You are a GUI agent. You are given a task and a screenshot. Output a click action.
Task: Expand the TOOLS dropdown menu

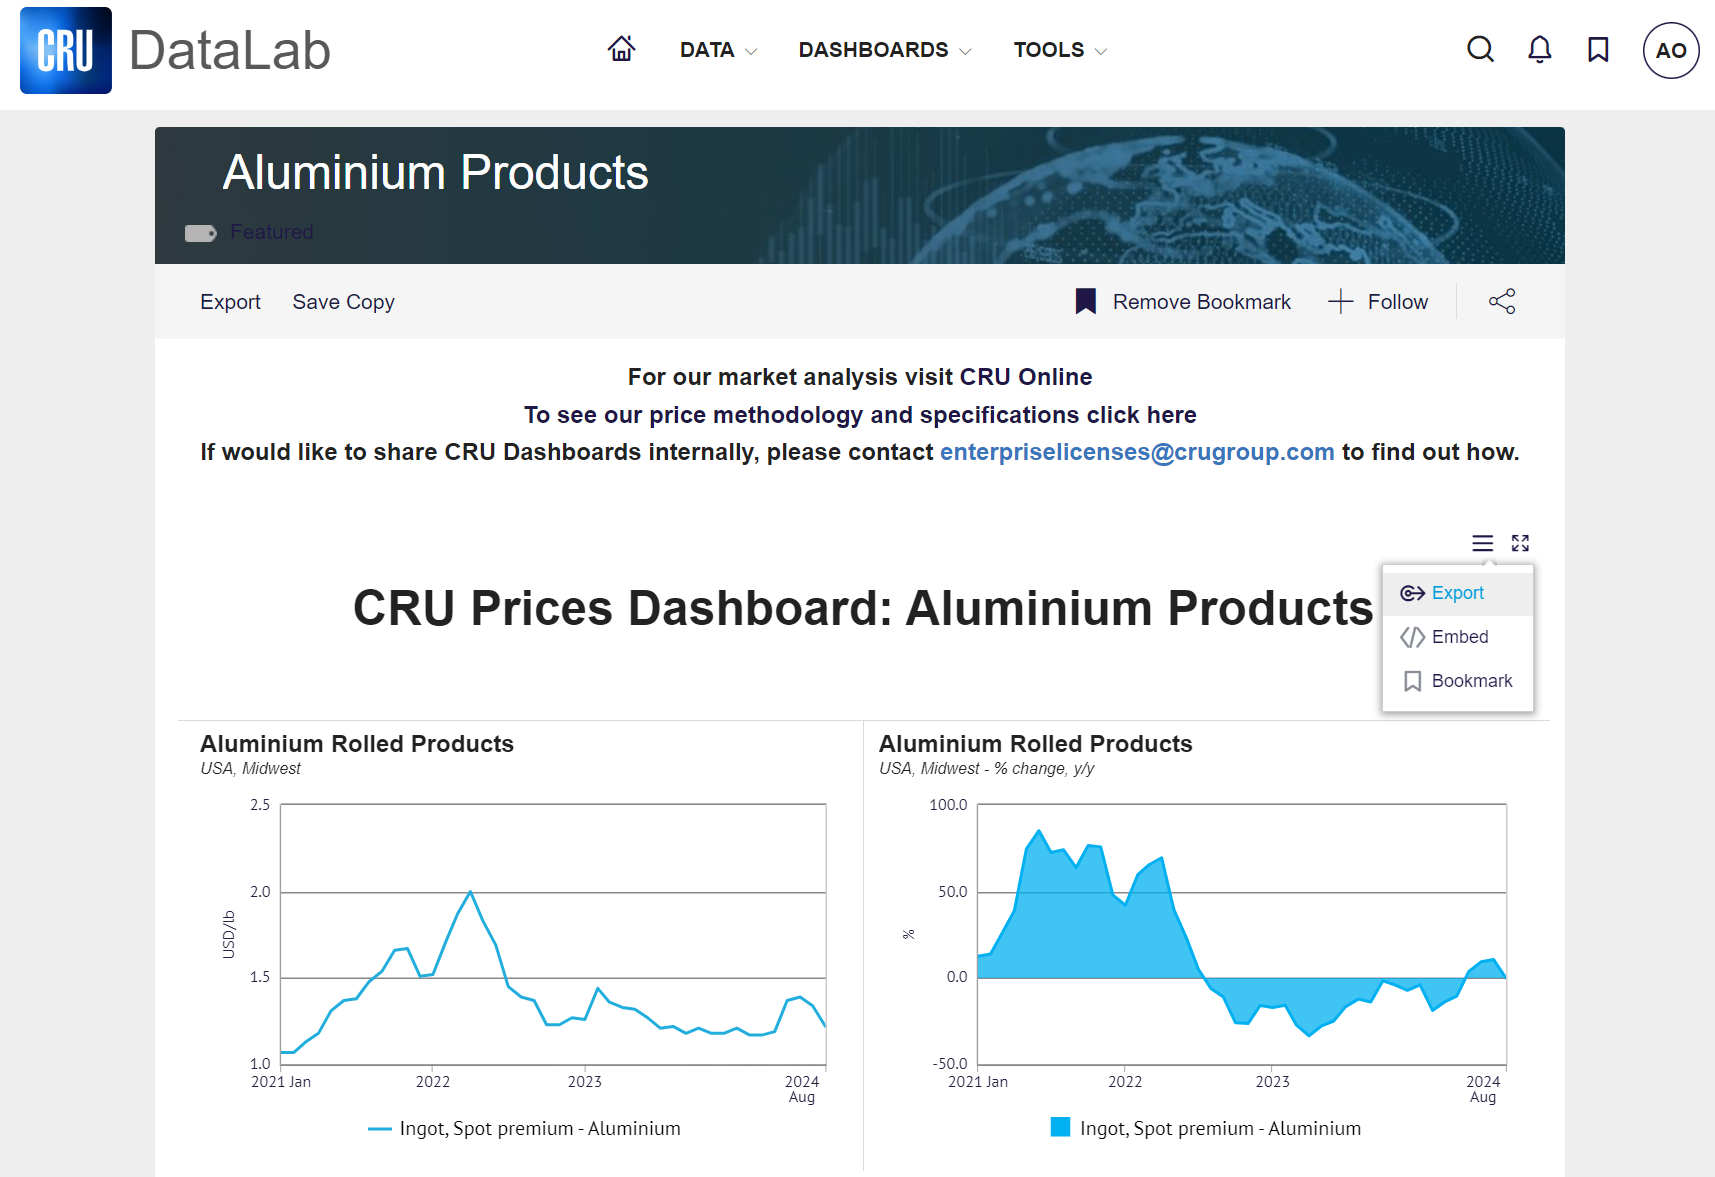click(x=1059, y=50)
